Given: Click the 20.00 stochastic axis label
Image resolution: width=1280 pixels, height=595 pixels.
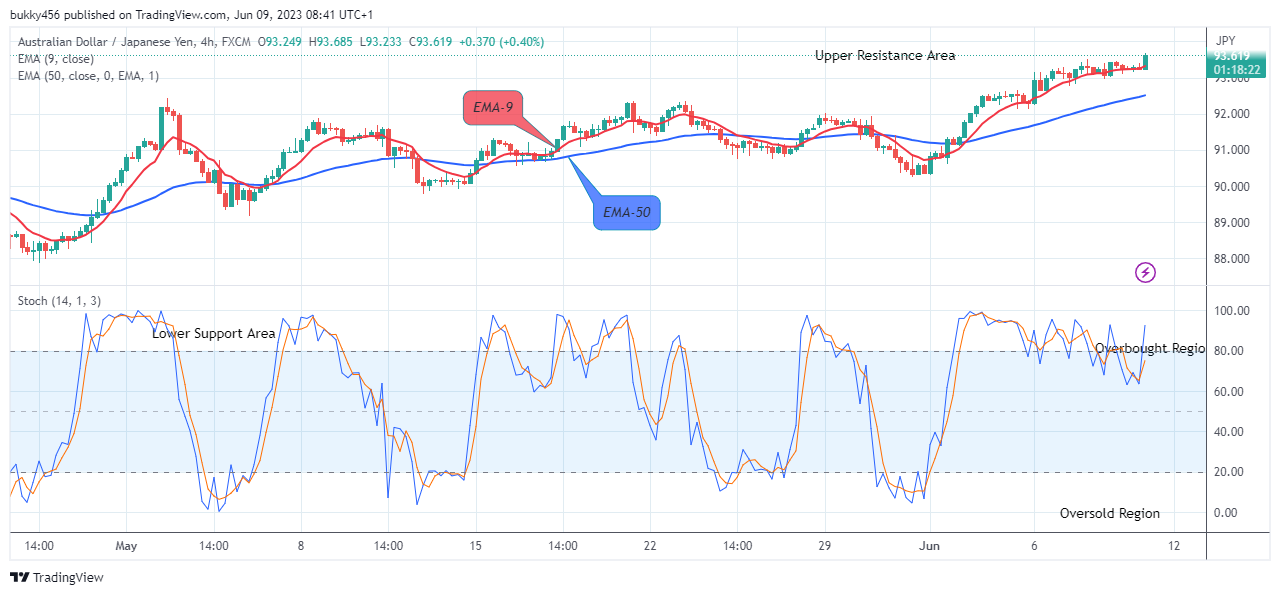Looking at the screenshot, I should point(1231,472).
